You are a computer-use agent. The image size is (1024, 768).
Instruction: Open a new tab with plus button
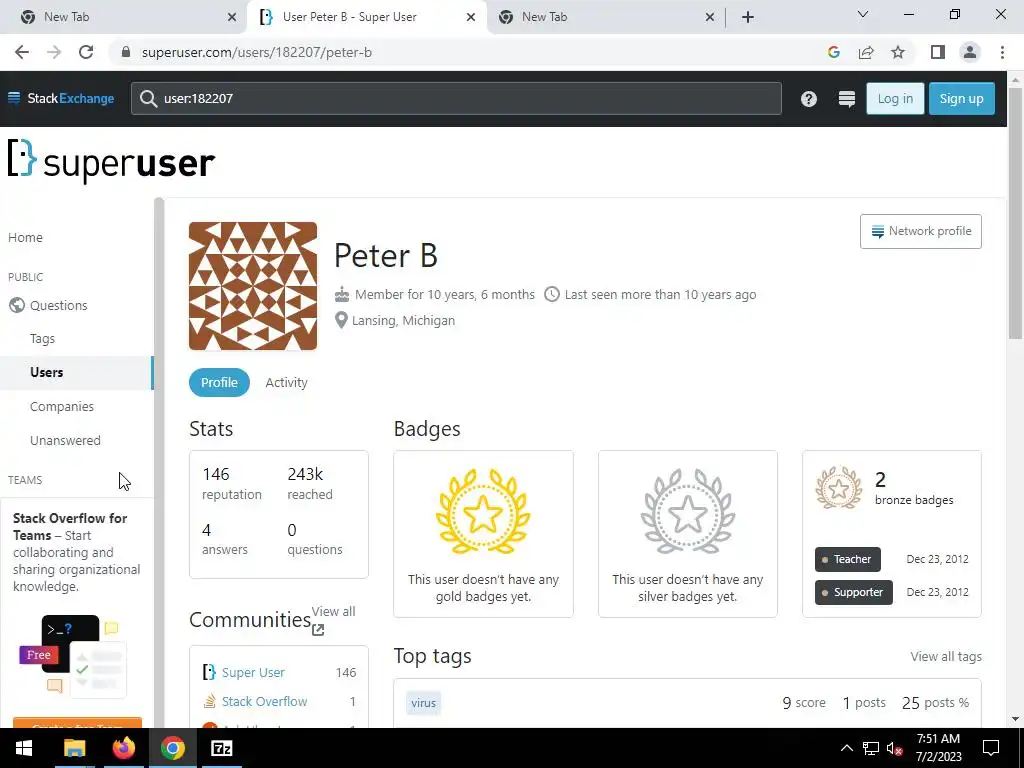click(748, 17)
